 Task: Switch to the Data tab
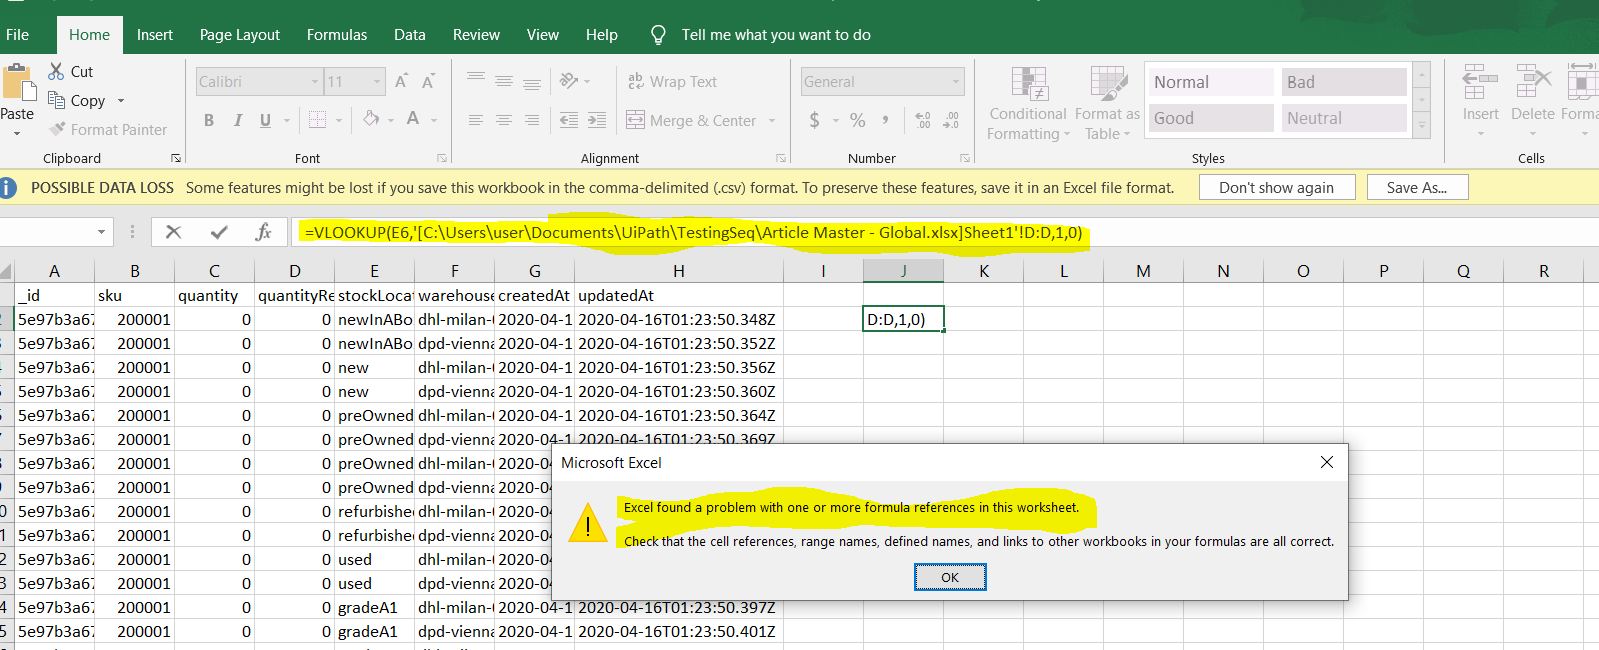(x=410, y=35)
